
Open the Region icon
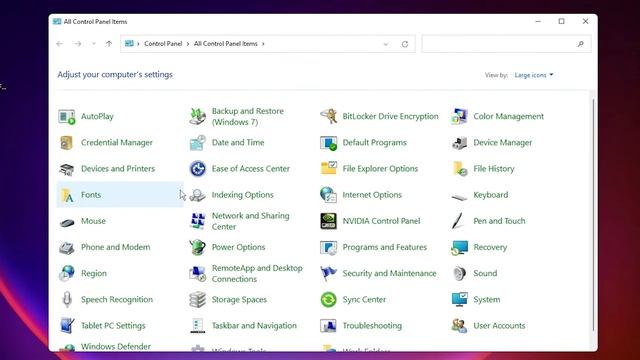(67, 273)
